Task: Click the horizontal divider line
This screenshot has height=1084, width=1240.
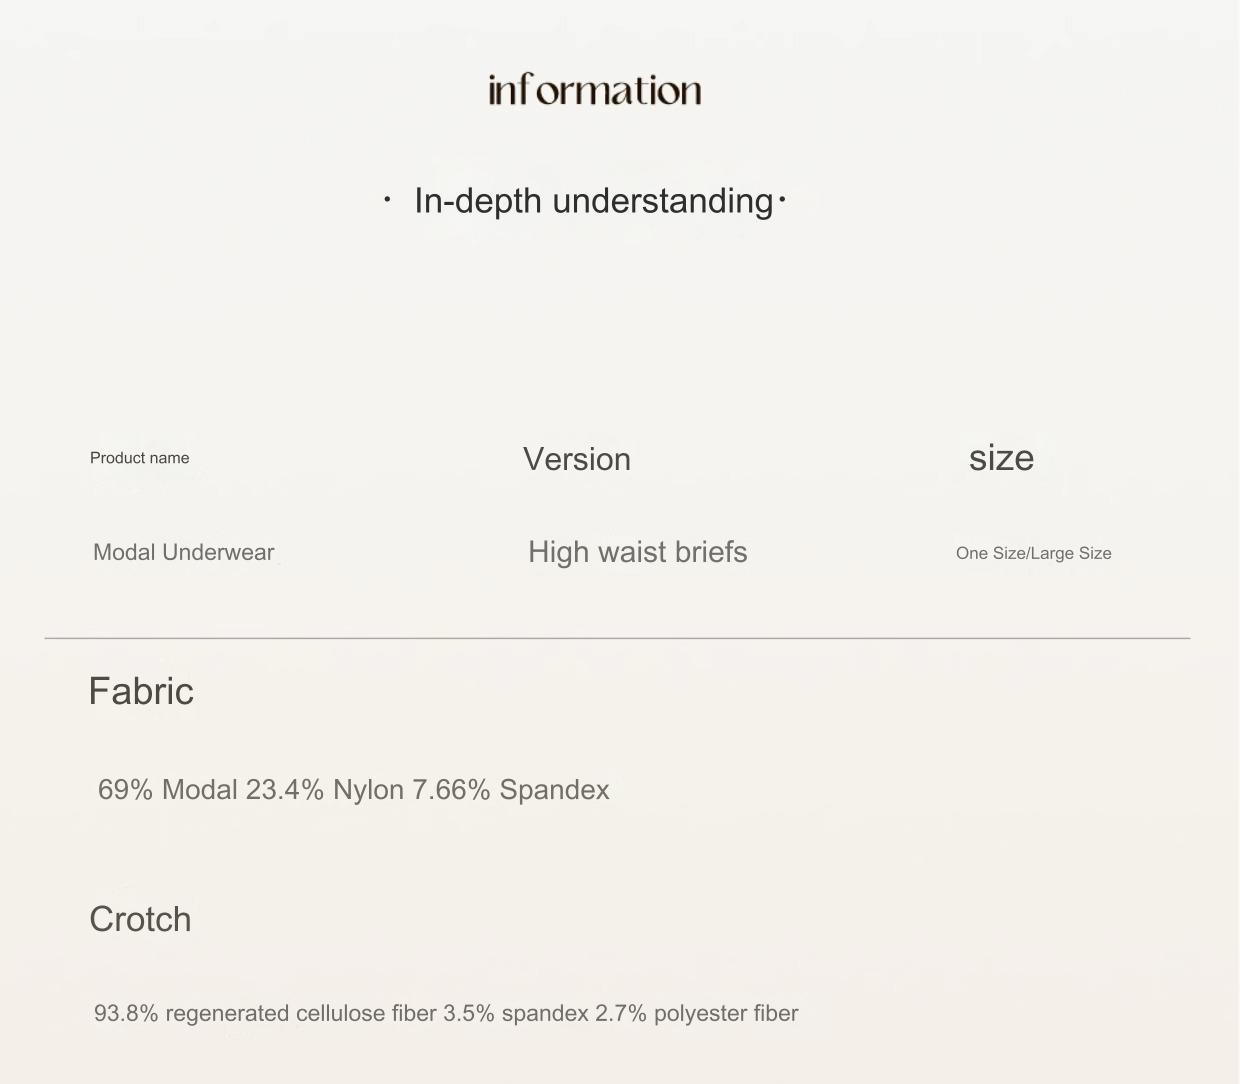Action: pos(617,637)
